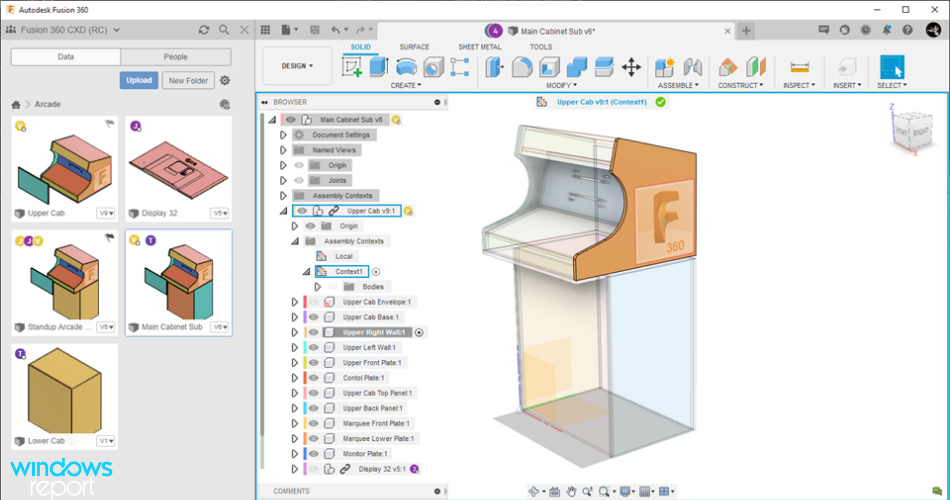The width and height of the screenshot is (950, 500).
Task: Expand the Joints folder
Action: (283, 180)
